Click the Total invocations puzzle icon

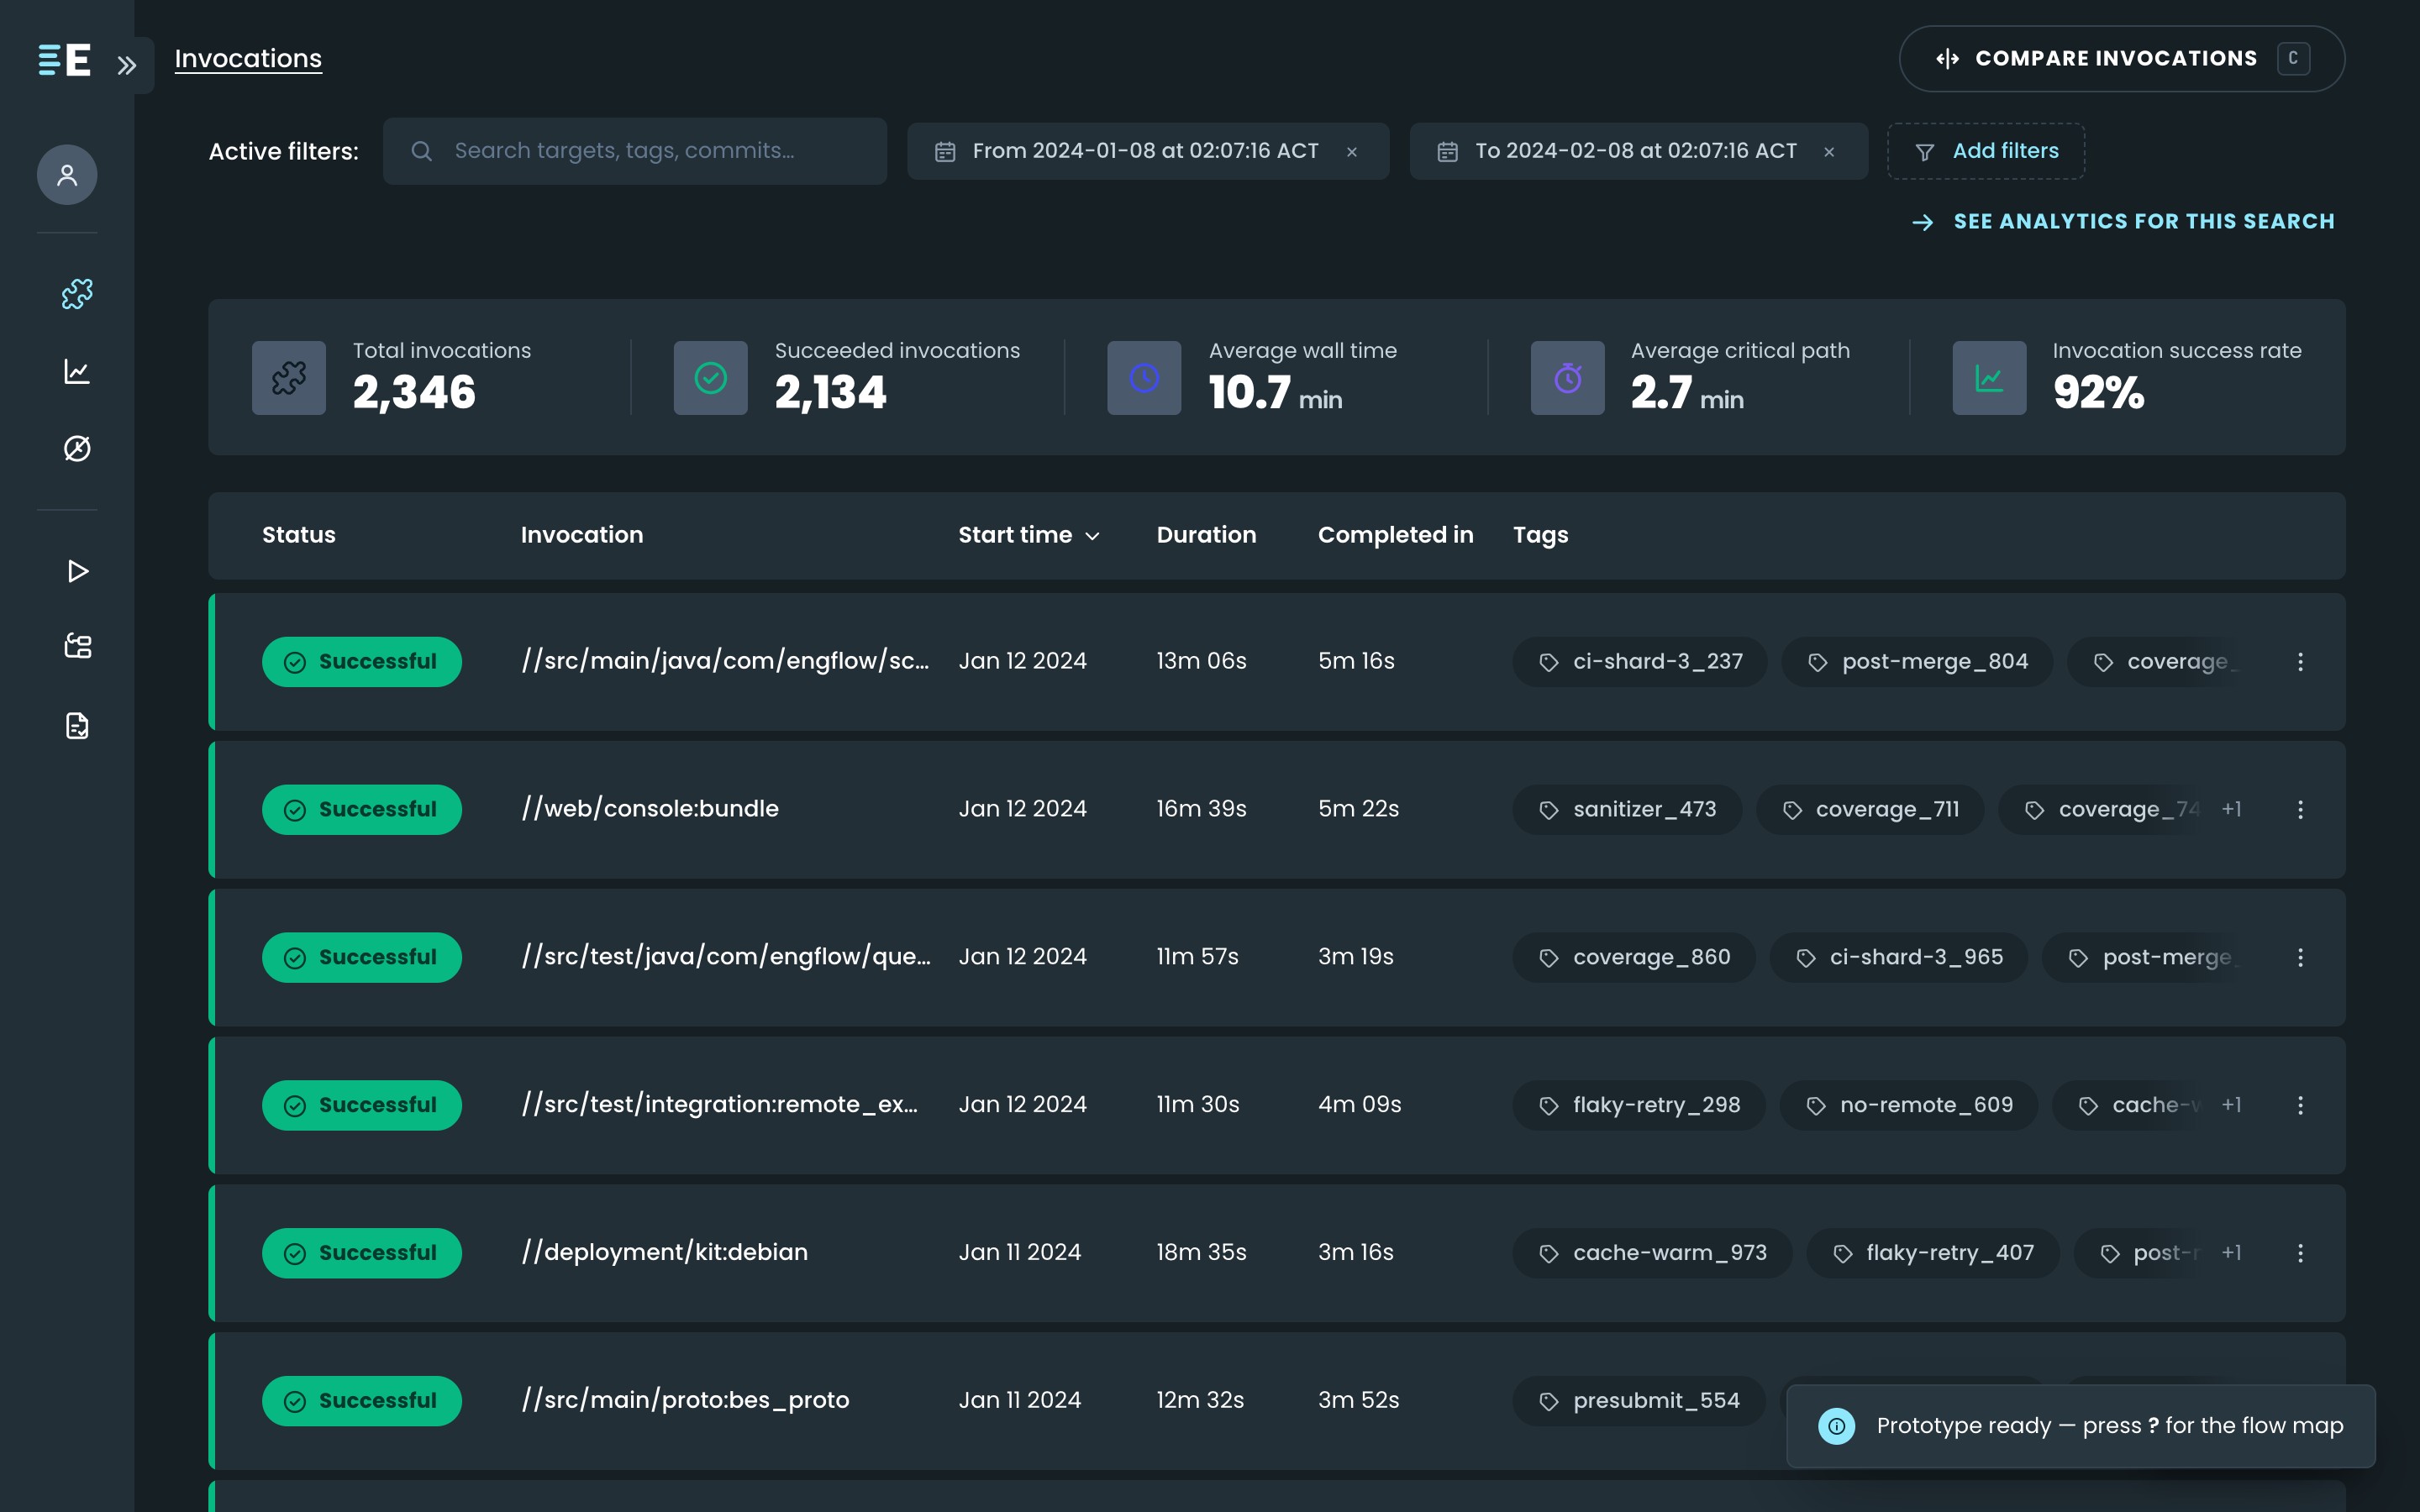289,378
